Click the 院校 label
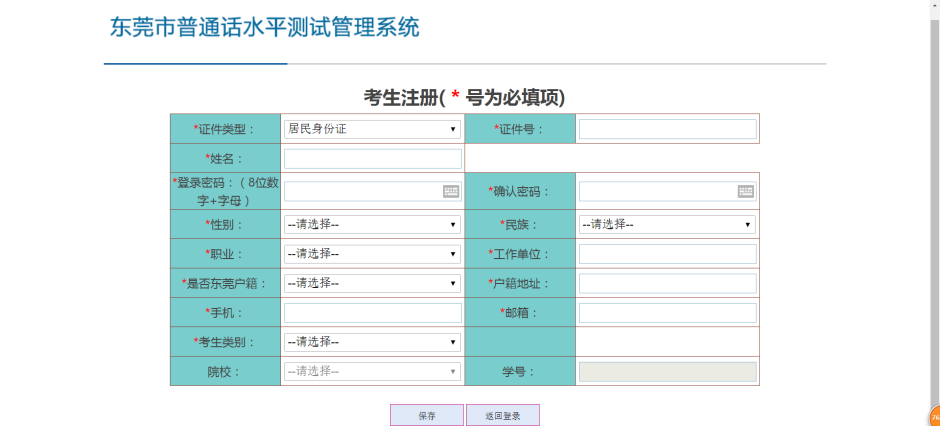 (225, 372)
